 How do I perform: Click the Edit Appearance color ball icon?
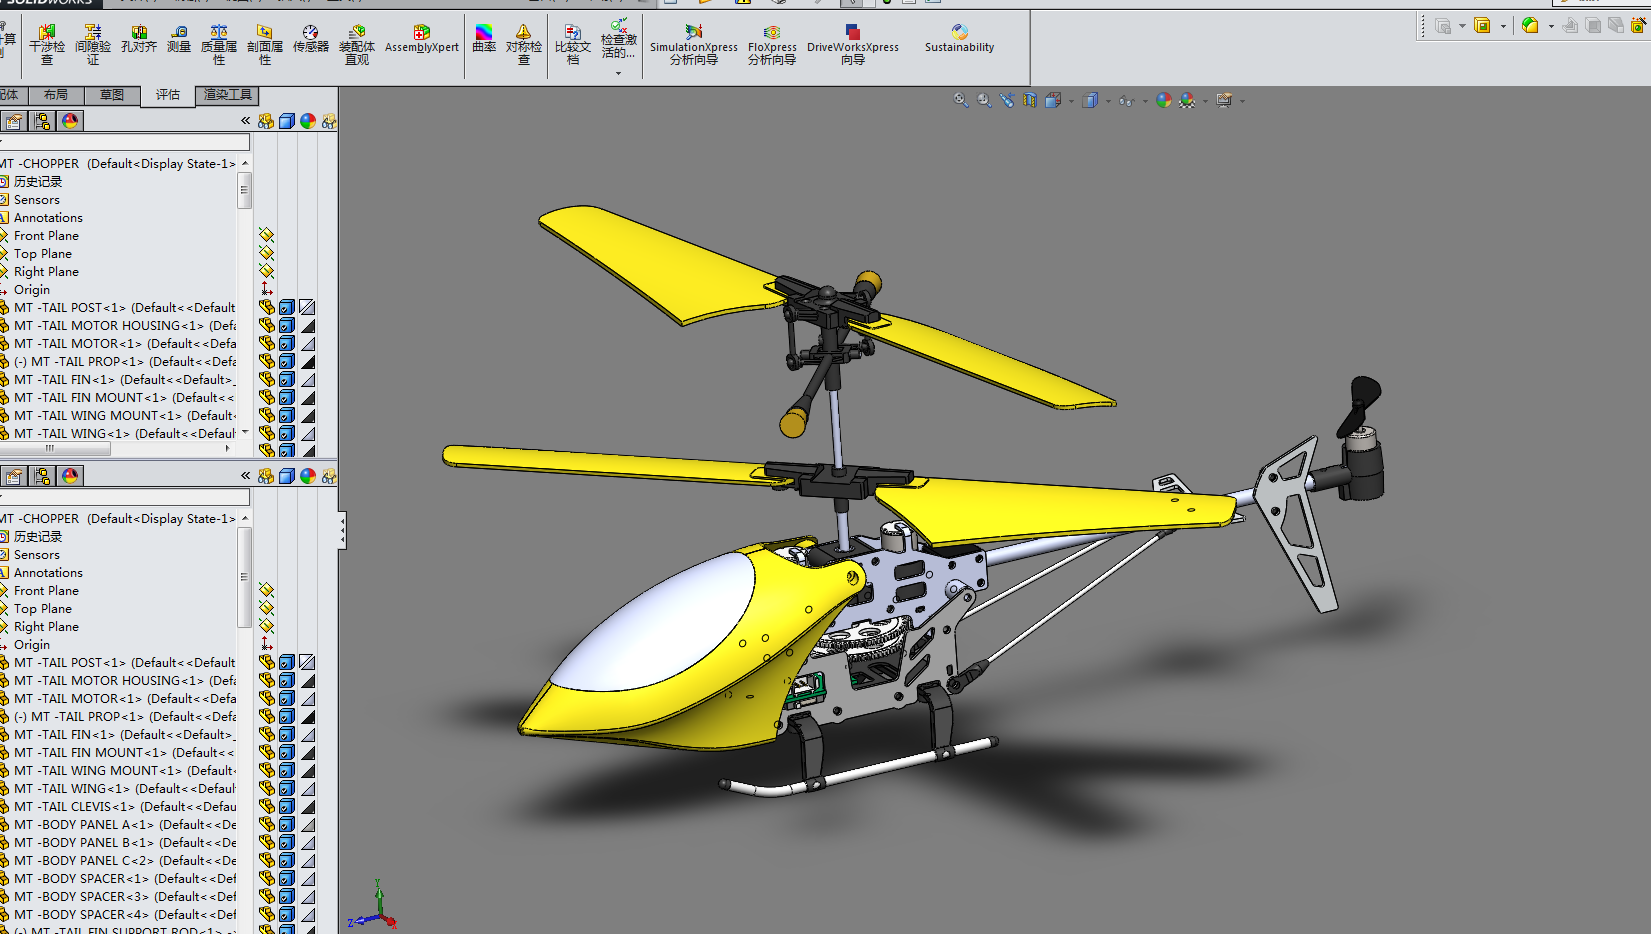coord(1163,100)
